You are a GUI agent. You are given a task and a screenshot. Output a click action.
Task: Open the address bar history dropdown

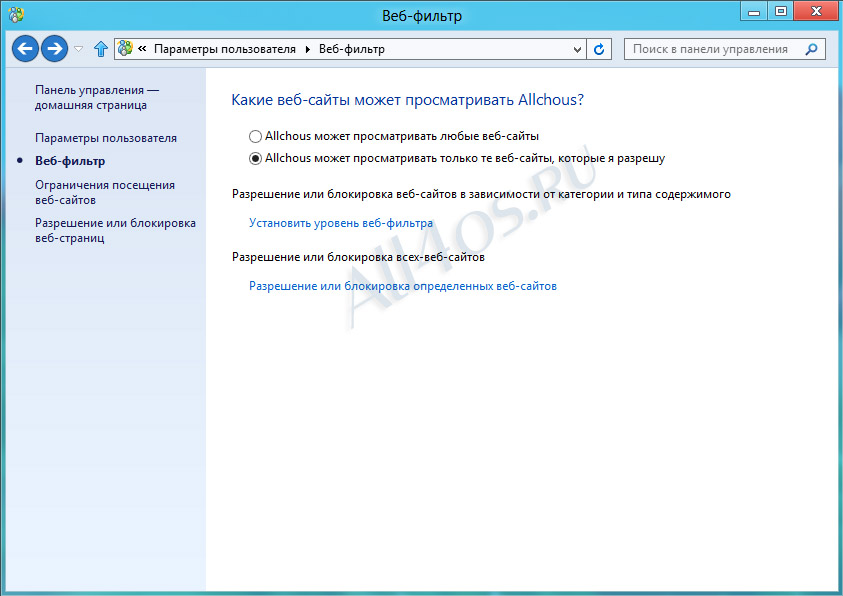click(x=577, y=49)
